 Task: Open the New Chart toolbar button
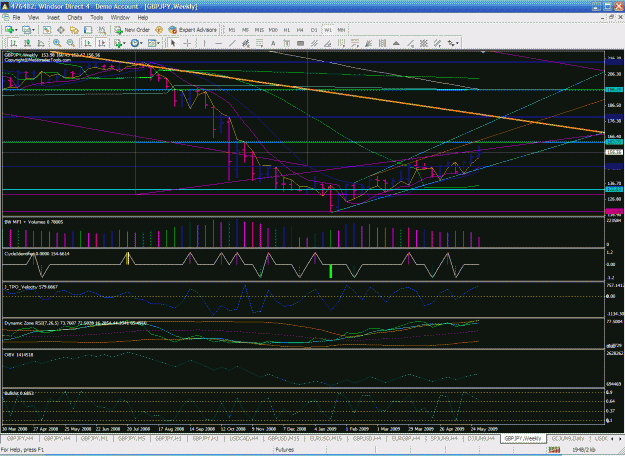point(9,30)
